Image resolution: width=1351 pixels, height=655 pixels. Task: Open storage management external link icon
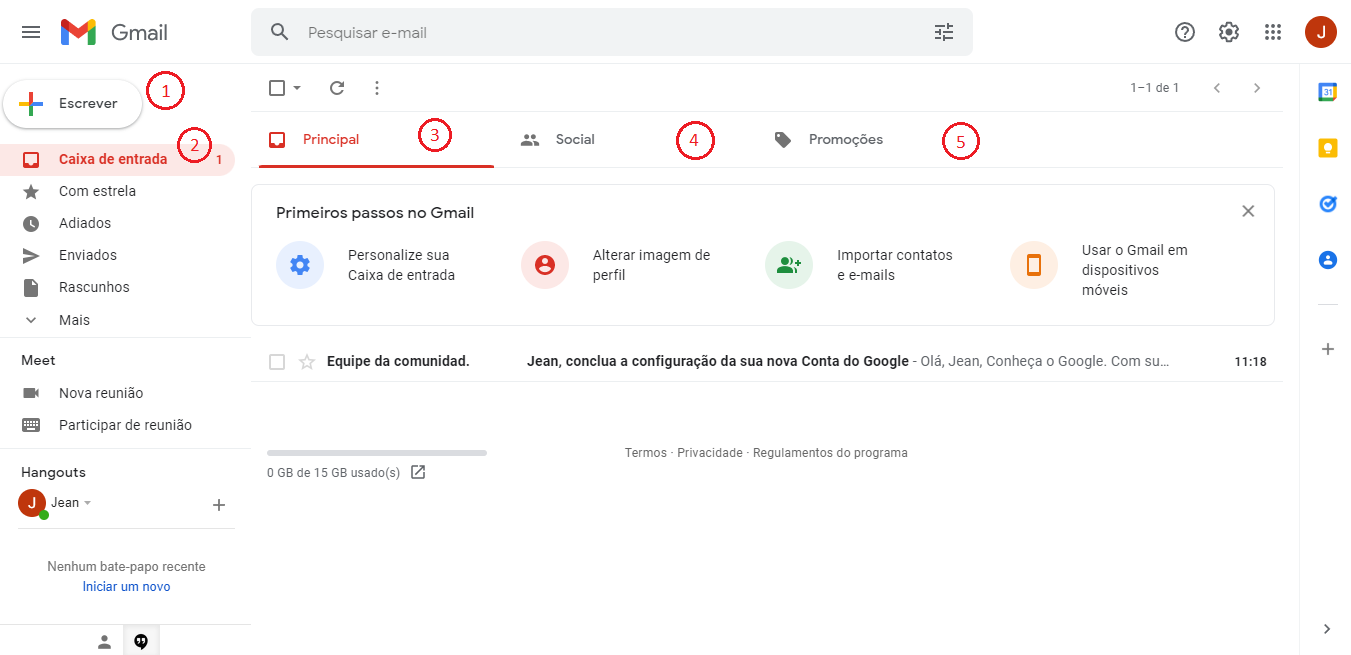click(x=418, y=472)
